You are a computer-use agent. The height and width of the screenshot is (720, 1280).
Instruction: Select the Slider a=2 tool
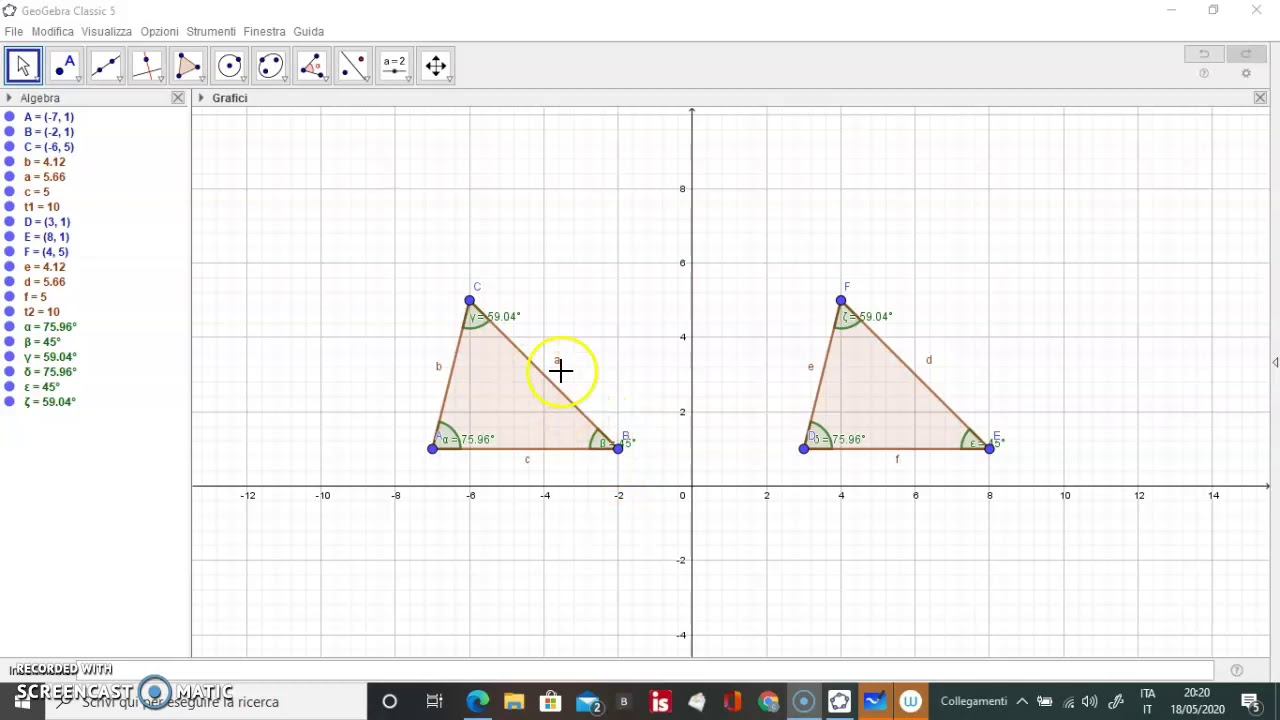click(394, 66)
